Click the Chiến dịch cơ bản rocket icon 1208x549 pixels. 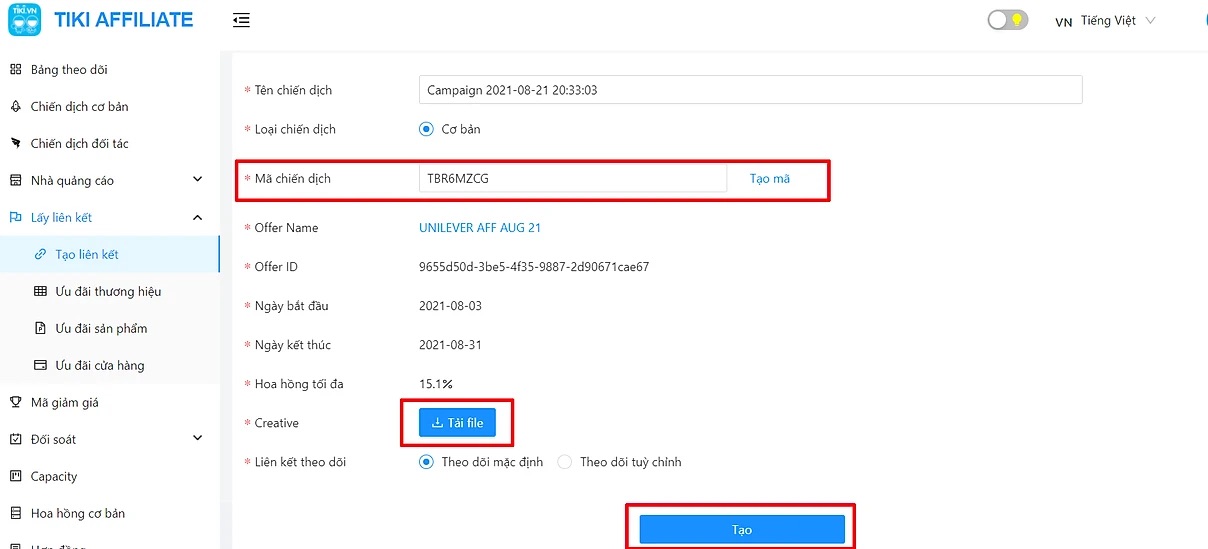pos(15,107)
